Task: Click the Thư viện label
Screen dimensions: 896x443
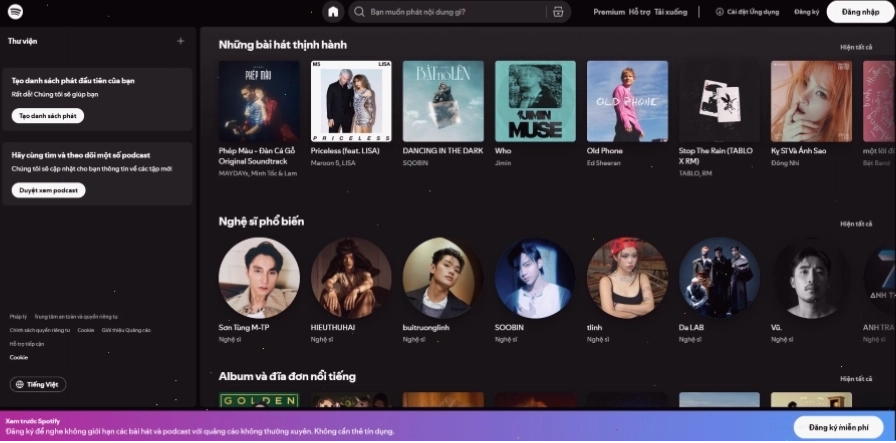Action: [22, 41]
